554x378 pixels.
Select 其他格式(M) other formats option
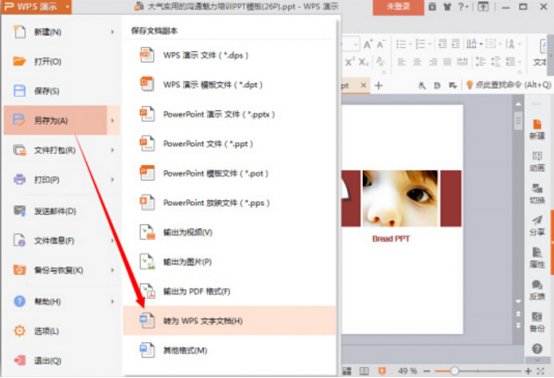[x=229, y=350]
